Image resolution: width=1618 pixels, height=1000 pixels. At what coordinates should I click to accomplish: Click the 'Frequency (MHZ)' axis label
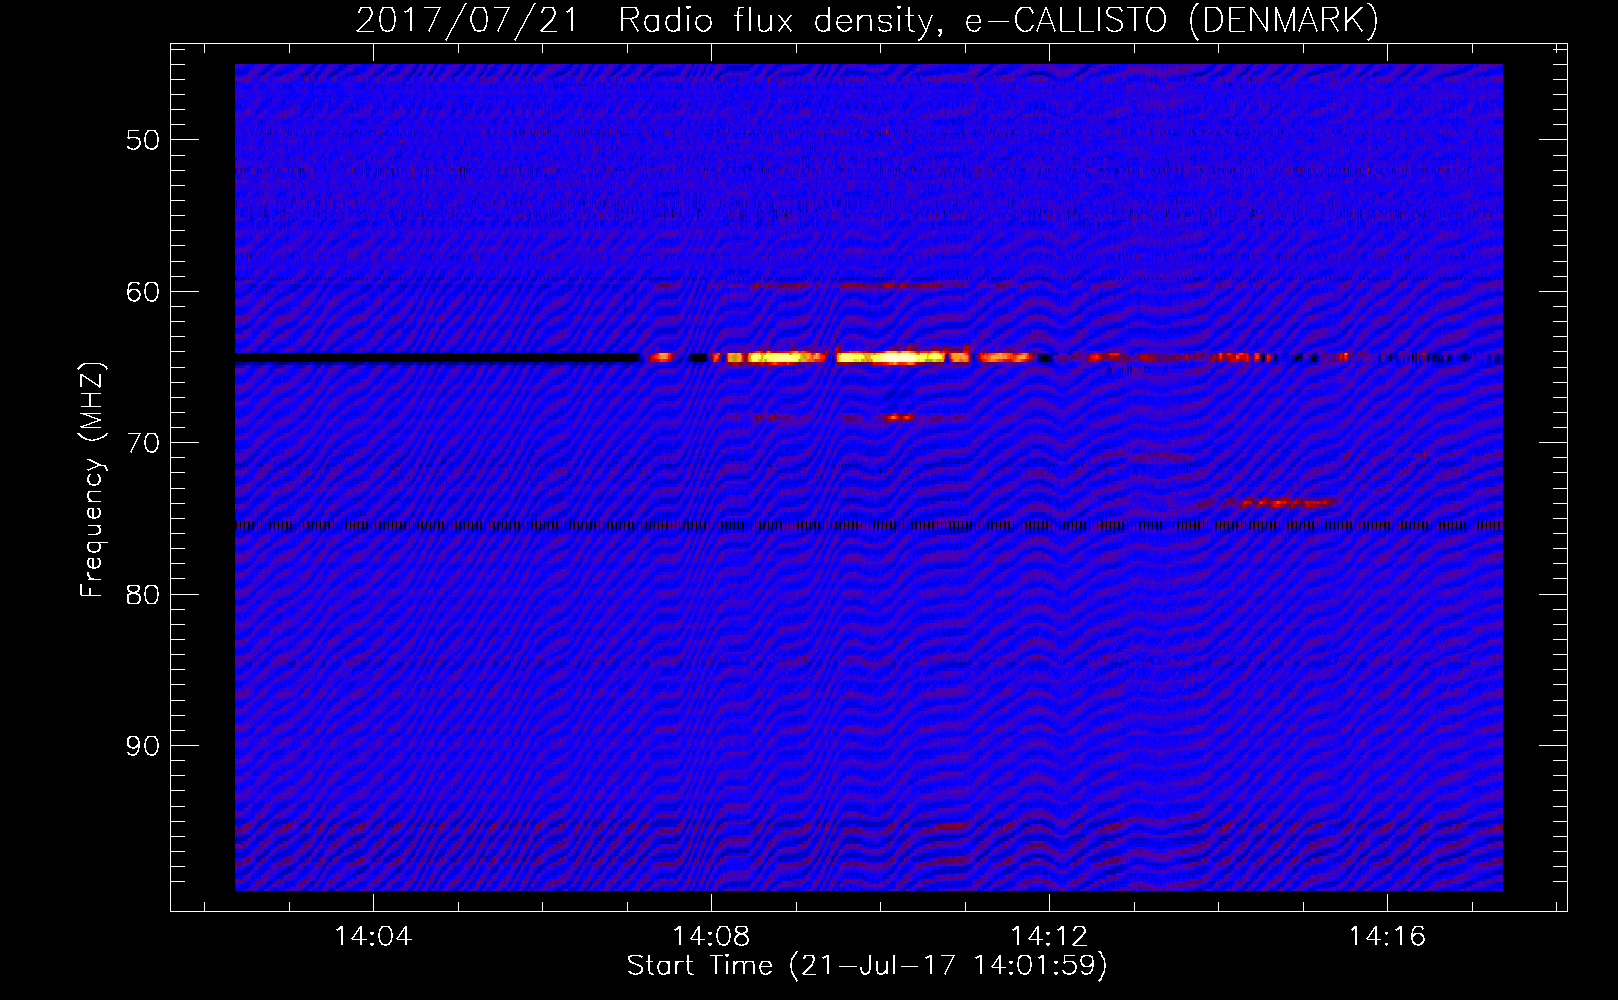(x=92, y=480)
